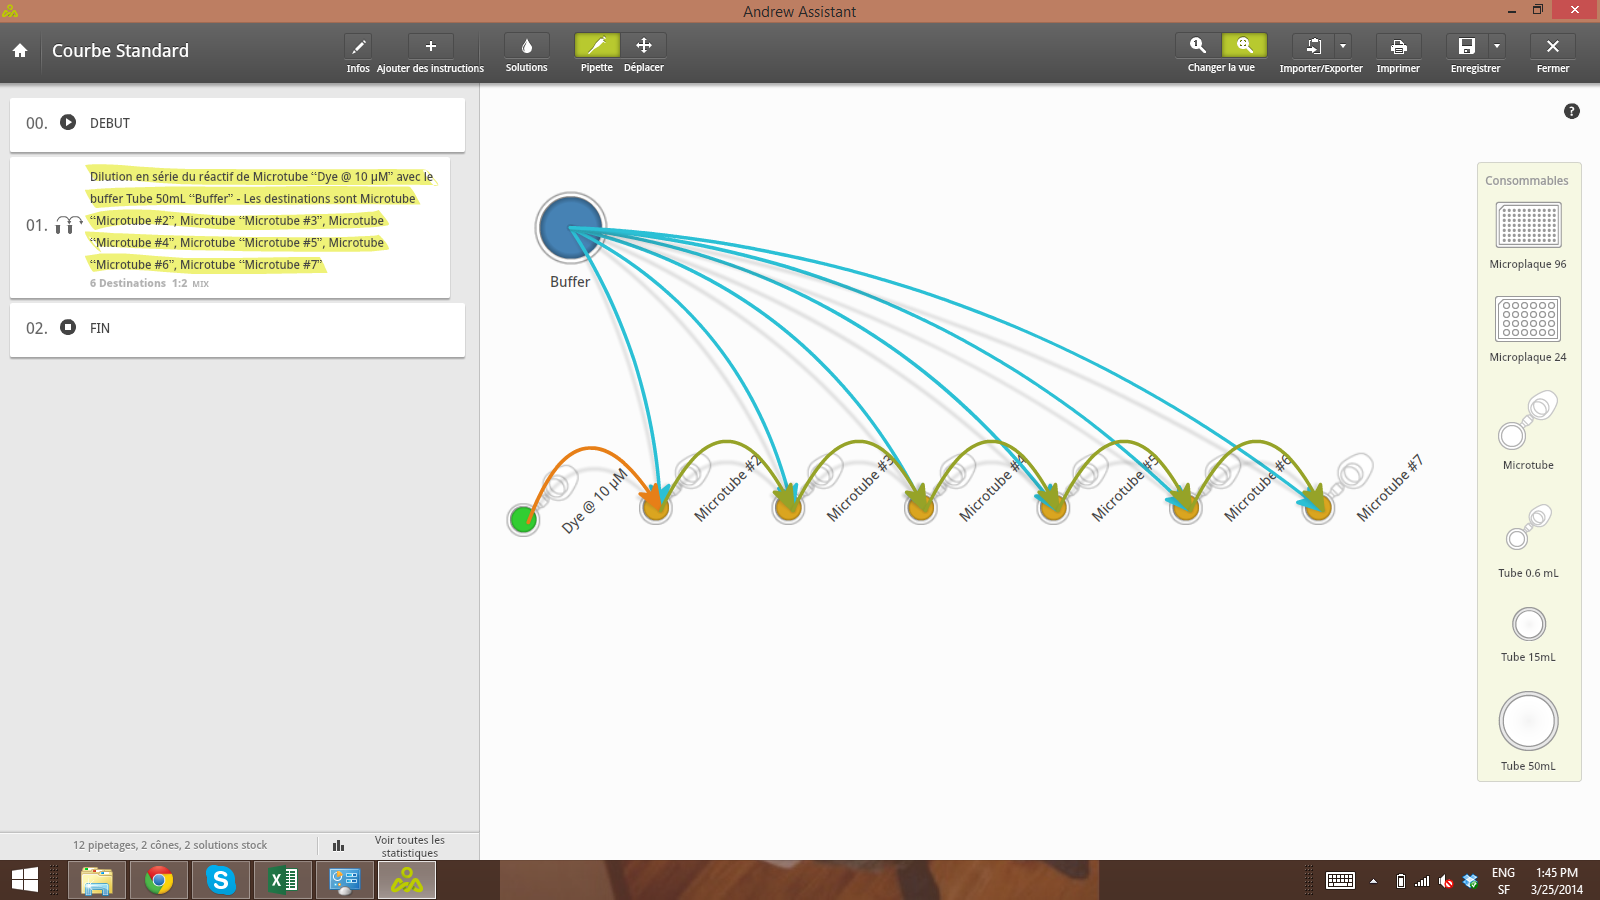Open the taskbar clock and date
The image size is (1600, 900).
click(x=1557, y=881)
